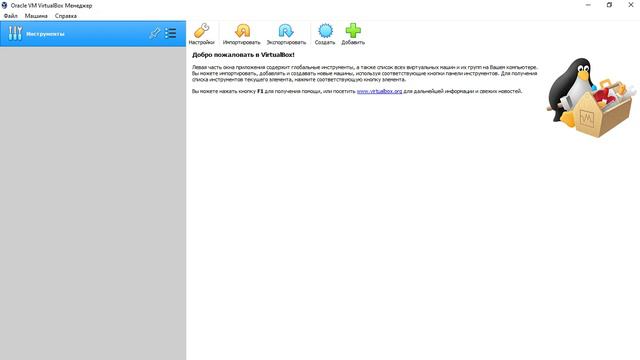
Task: Follow the www.virtualbox.org link
Action: tap(379, 91)
